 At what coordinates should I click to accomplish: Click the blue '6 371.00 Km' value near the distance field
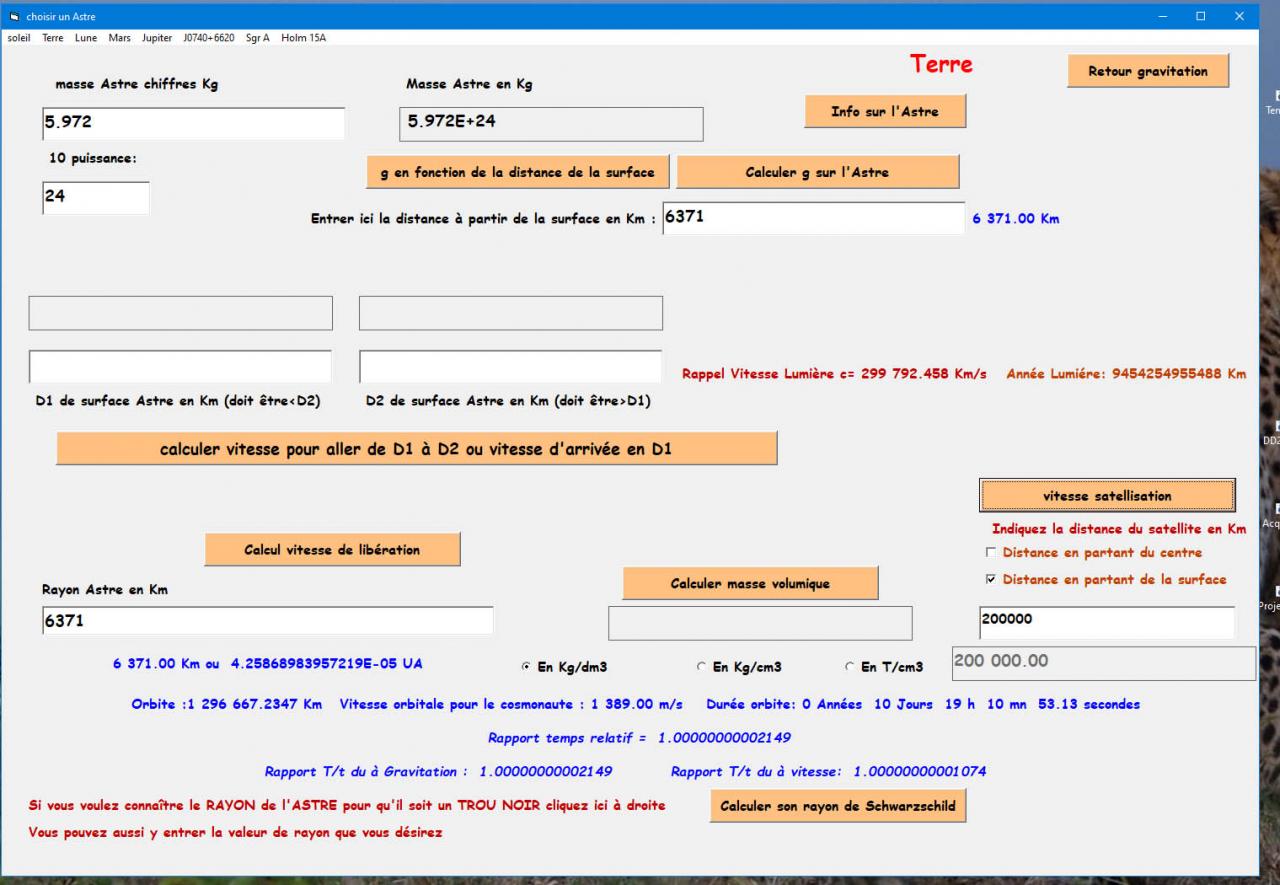[x=1016, y=218]
